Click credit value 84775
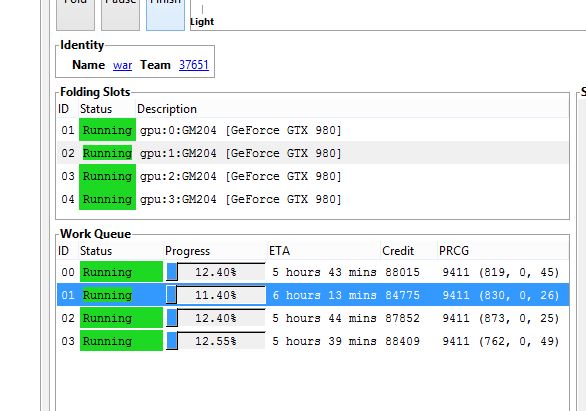The width and height of the screenshot is (586, 411). (x=403, y=295)
